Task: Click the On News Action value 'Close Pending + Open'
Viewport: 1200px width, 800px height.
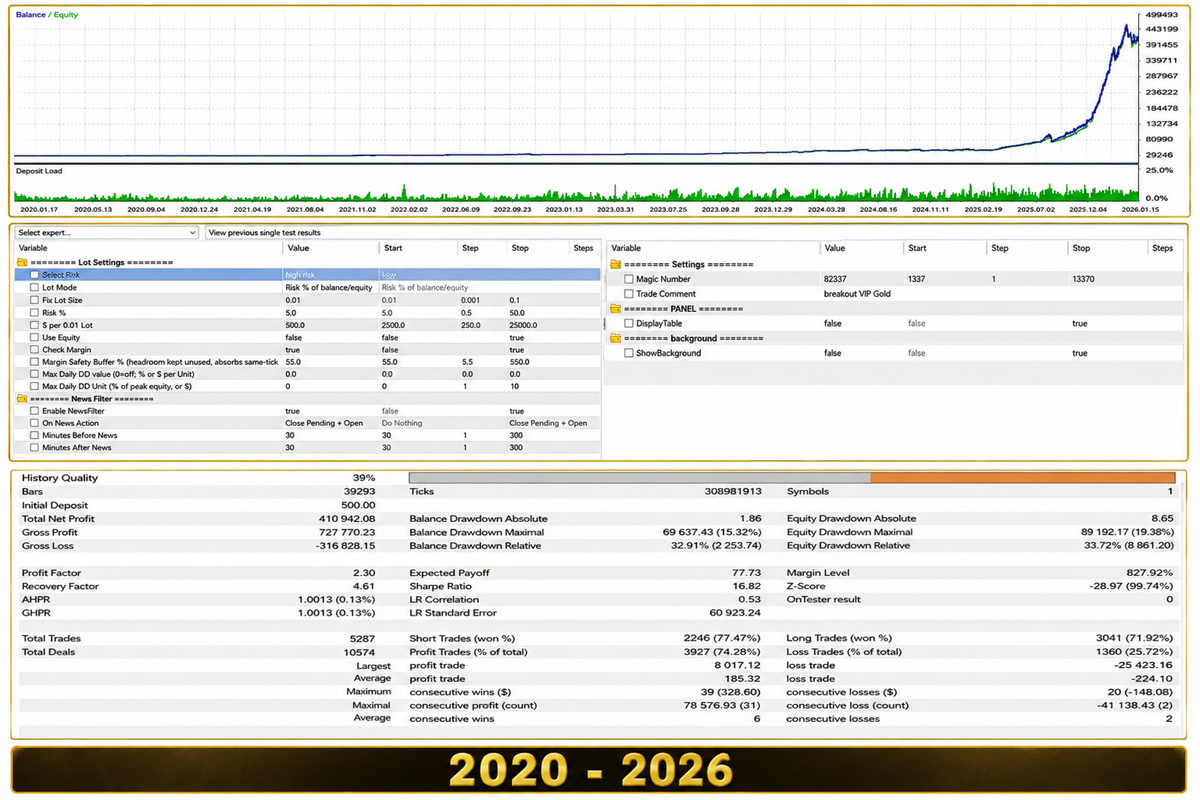Action: [324, 423]
